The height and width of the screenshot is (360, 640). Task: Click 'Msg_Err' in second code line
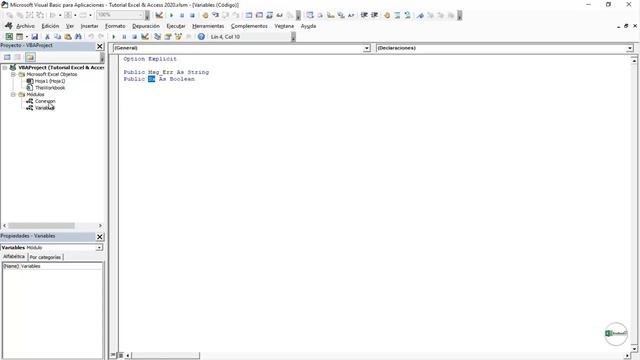[160, 72]
